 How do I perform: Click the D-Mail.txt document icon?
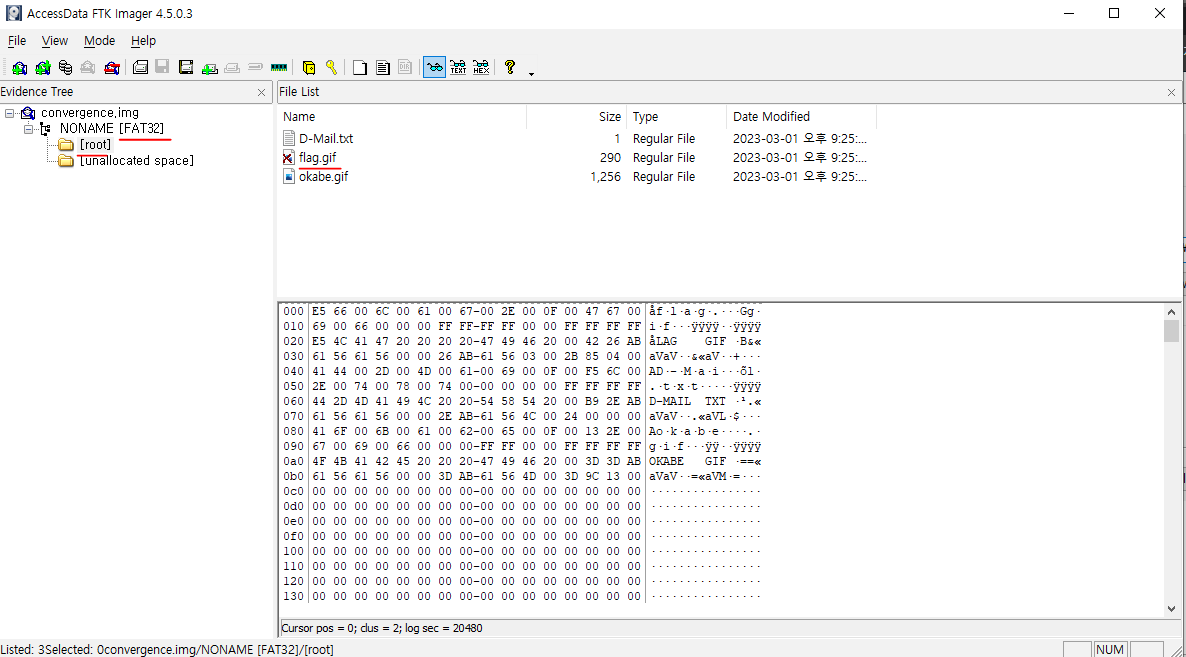coord(288,138)
